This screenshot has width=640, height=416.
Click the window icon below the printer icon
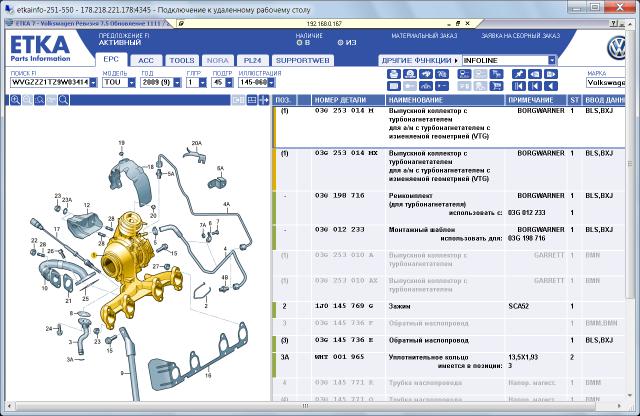coord(394,86)
